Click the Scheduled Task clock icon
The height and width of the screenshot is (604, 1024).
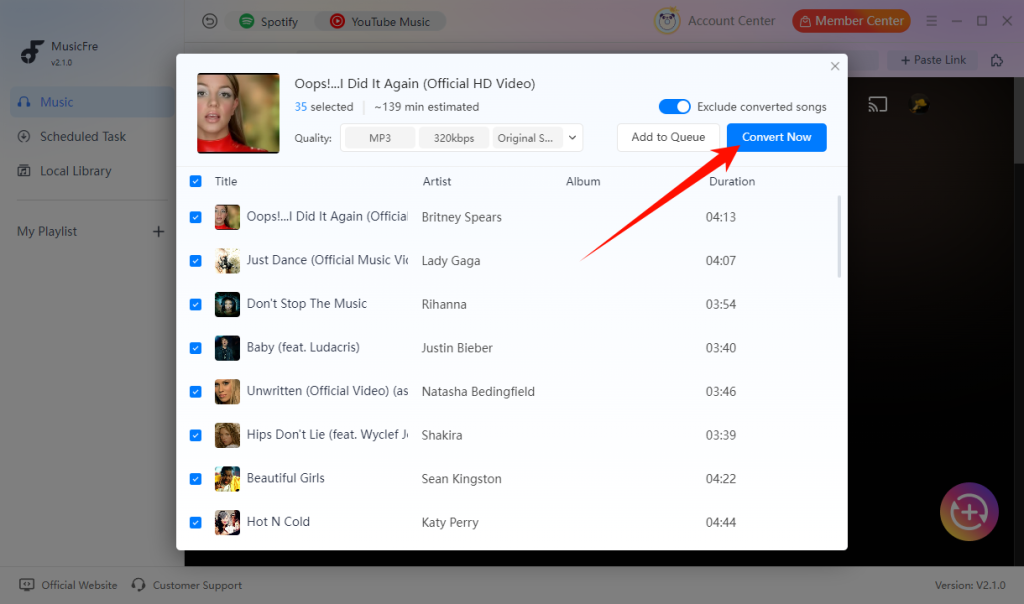[24, 136]
